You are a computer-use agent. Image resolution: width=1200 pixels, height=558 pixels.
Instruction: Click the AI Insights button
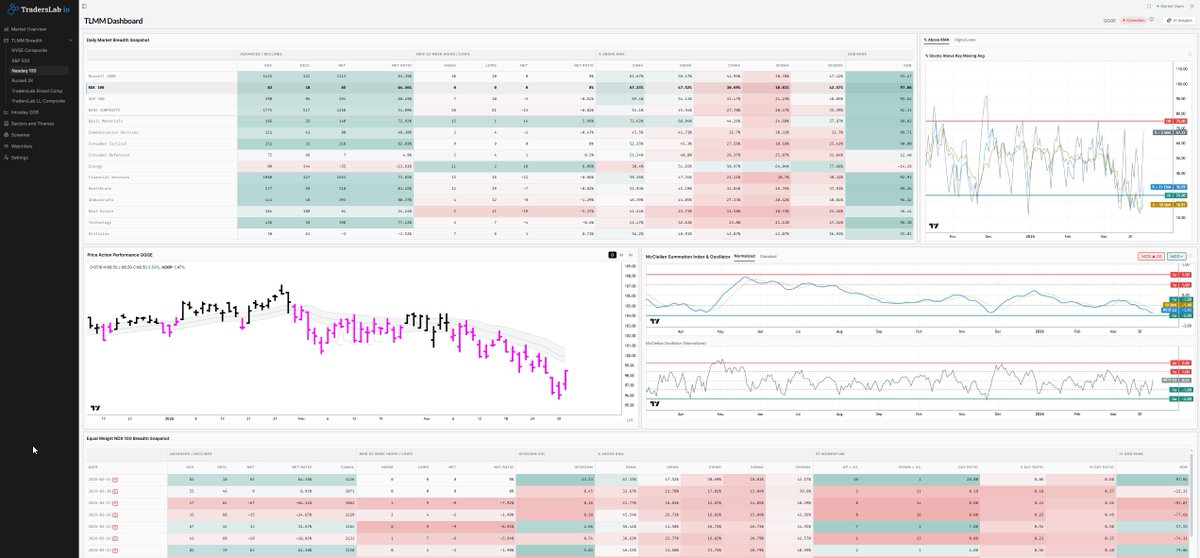tap(1177, 19)
